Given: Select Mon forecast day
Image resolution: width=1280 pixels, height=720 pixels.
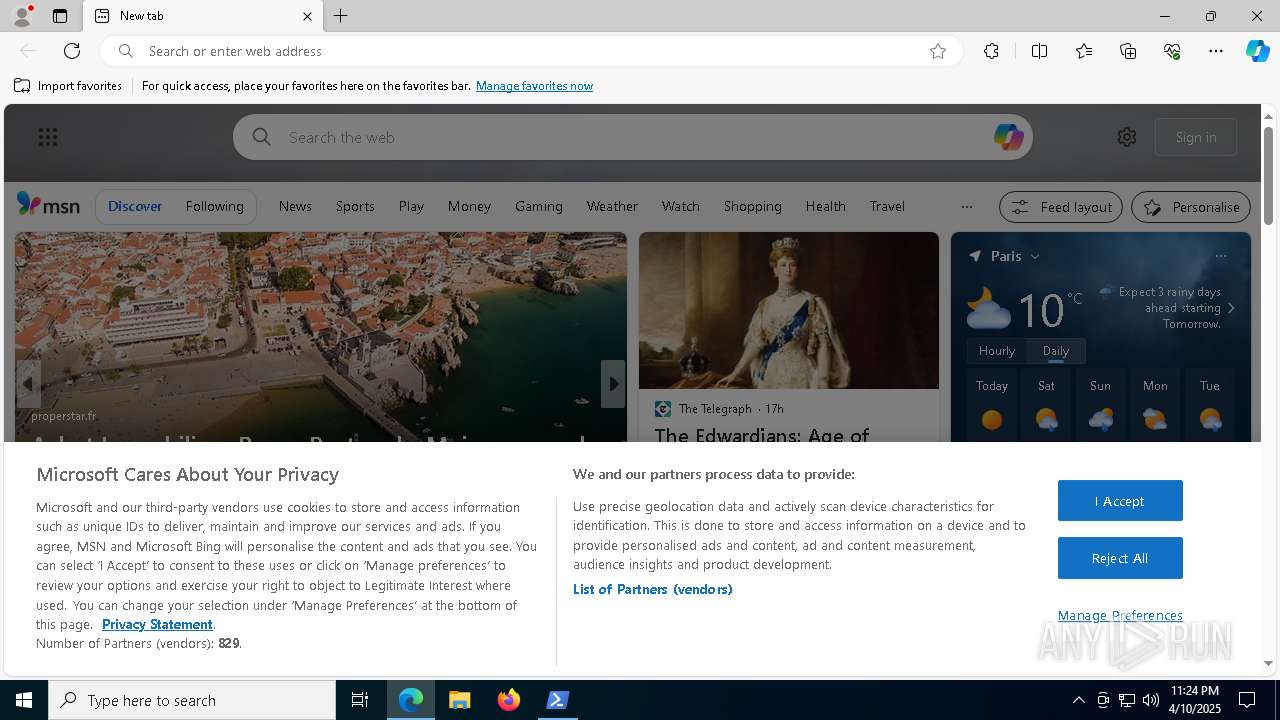Looking at the screenshot, I should [1155, 407].
